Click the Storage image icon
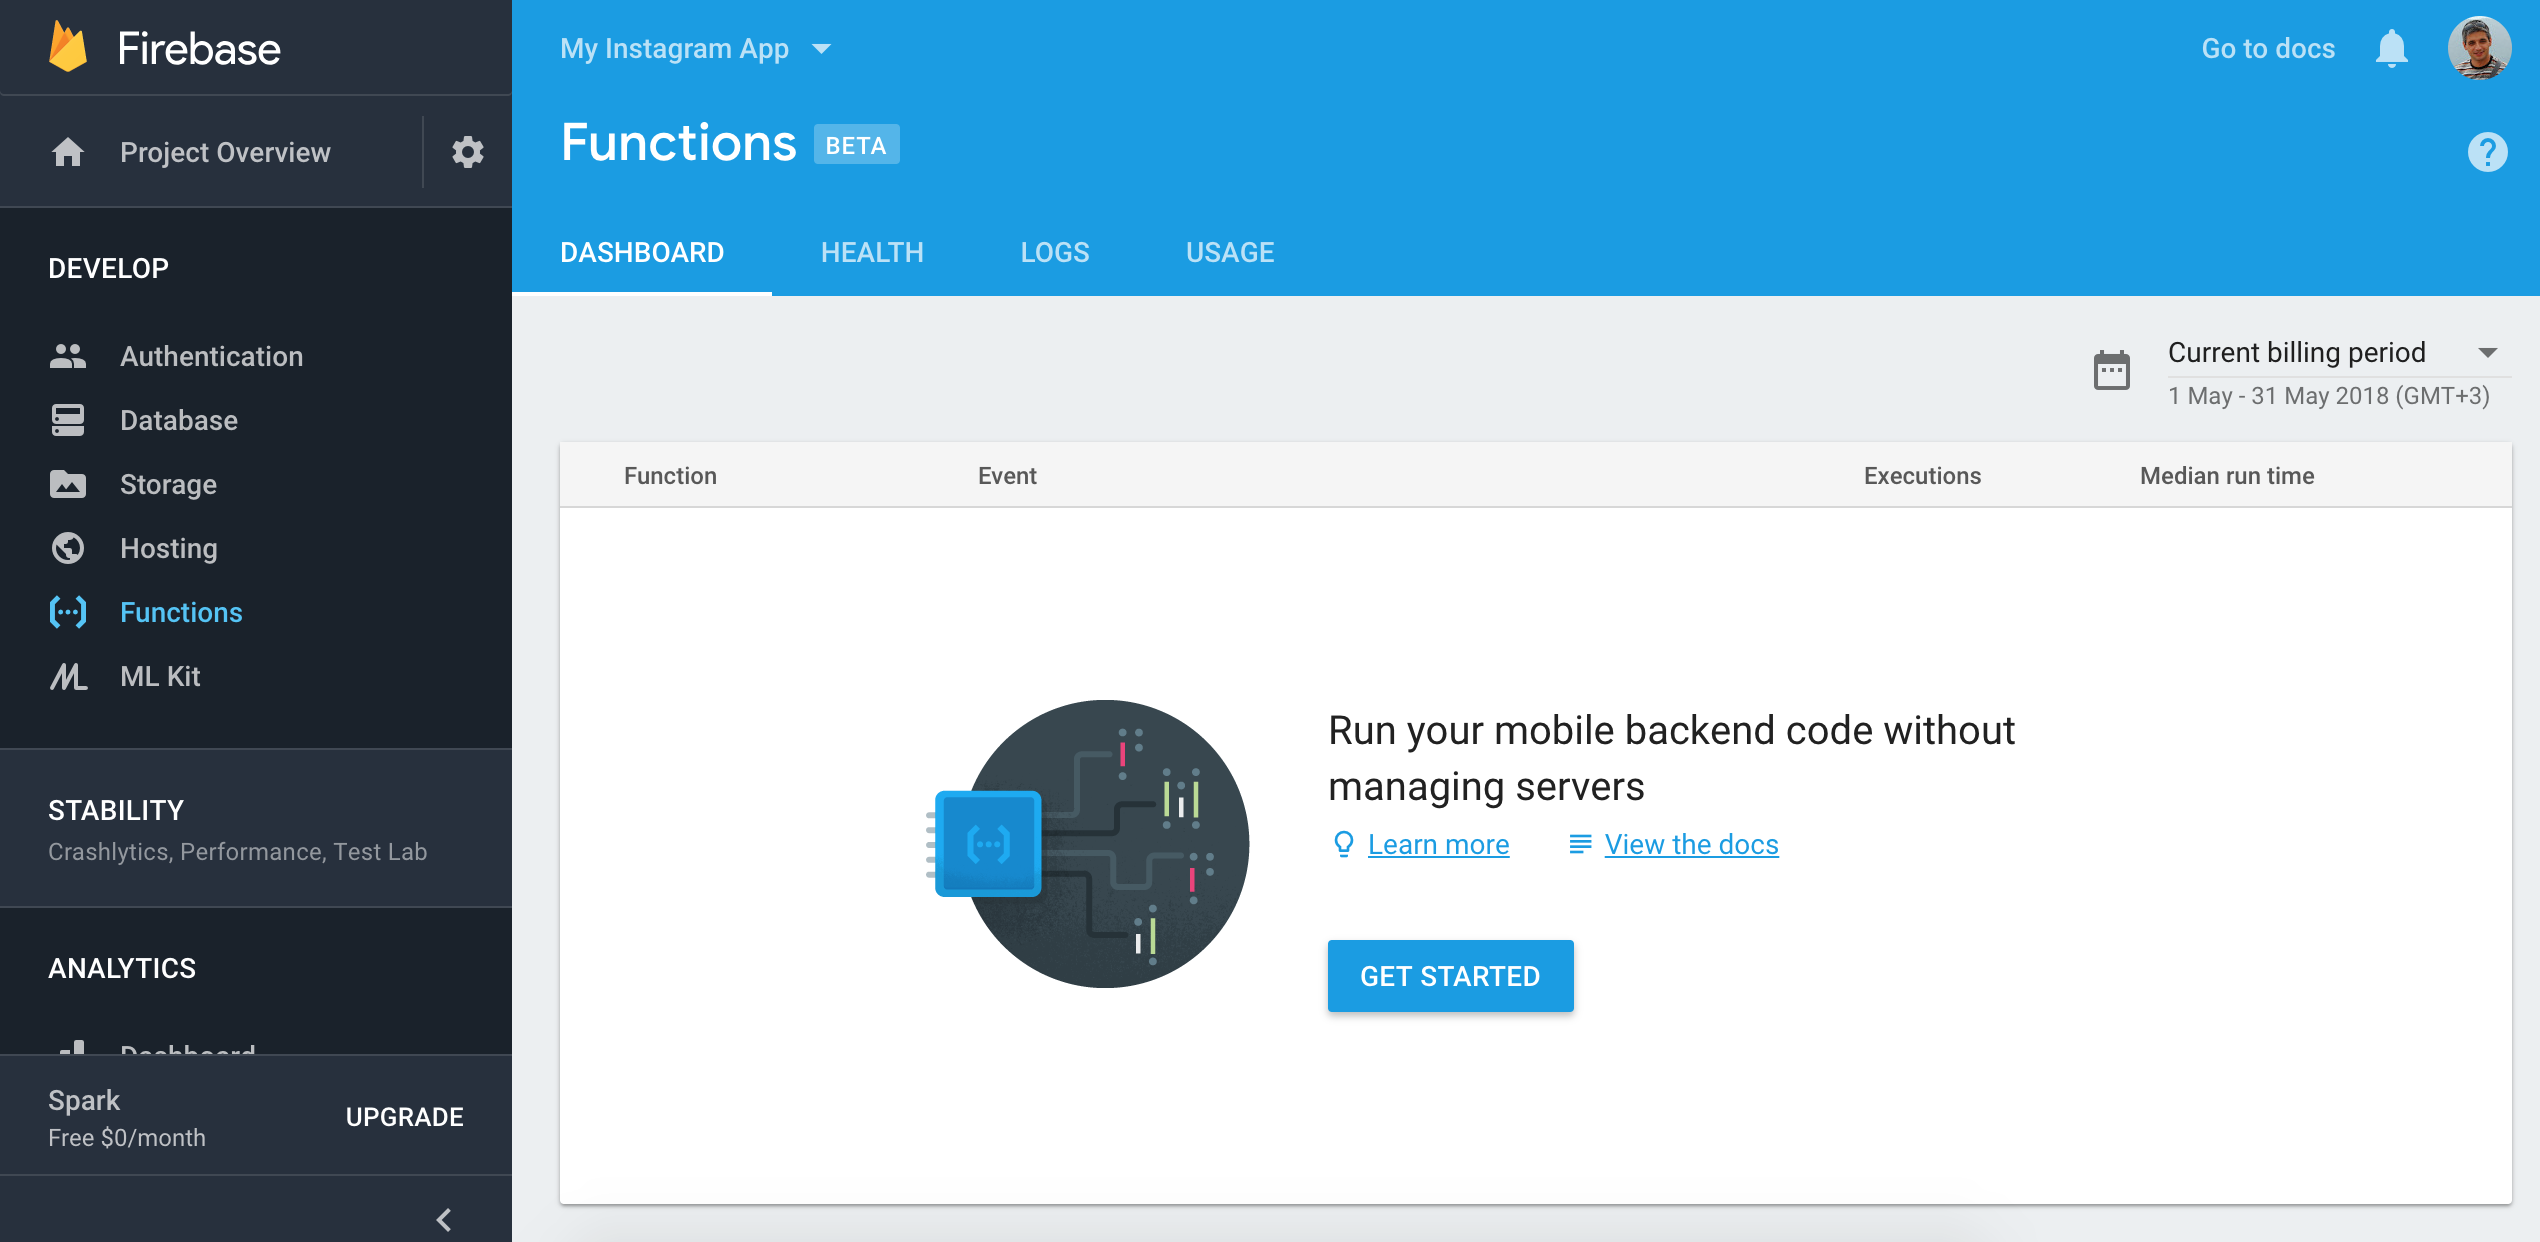2540x1242 pixels. 68,484
